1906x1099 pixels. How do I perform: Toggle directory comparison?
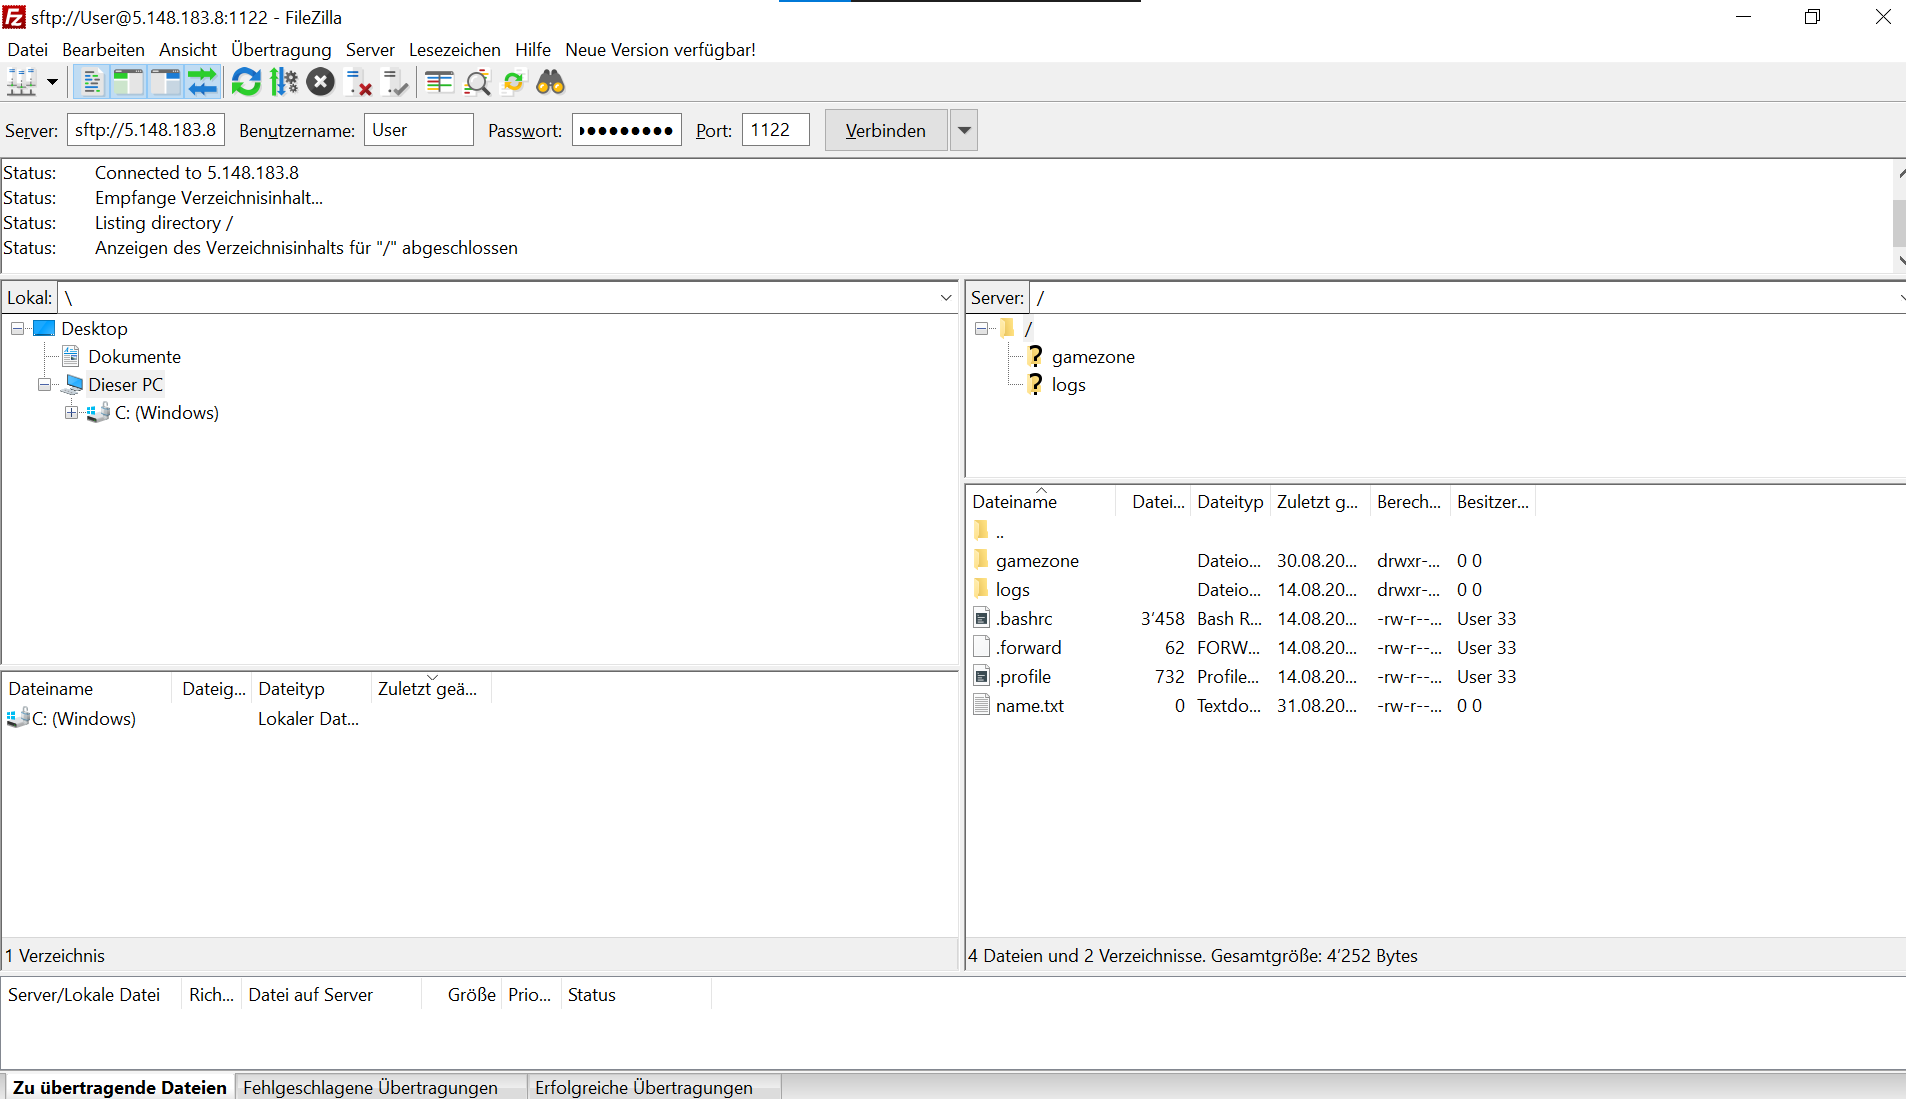477,82
